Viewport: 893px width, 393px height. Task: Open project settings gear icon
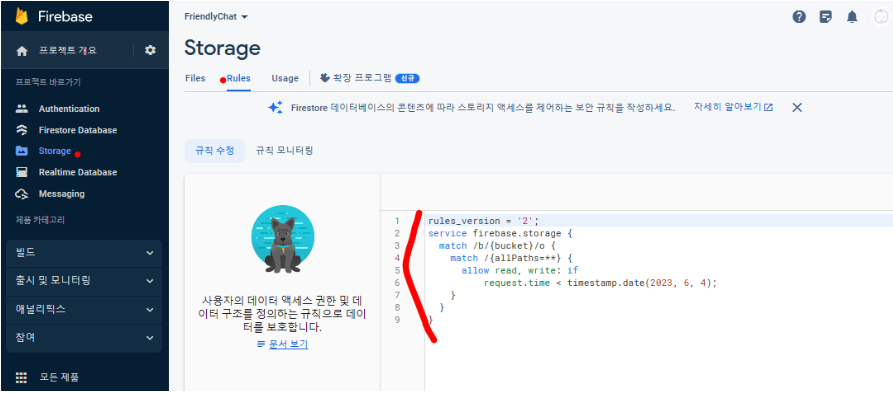[x=150, y=50]
